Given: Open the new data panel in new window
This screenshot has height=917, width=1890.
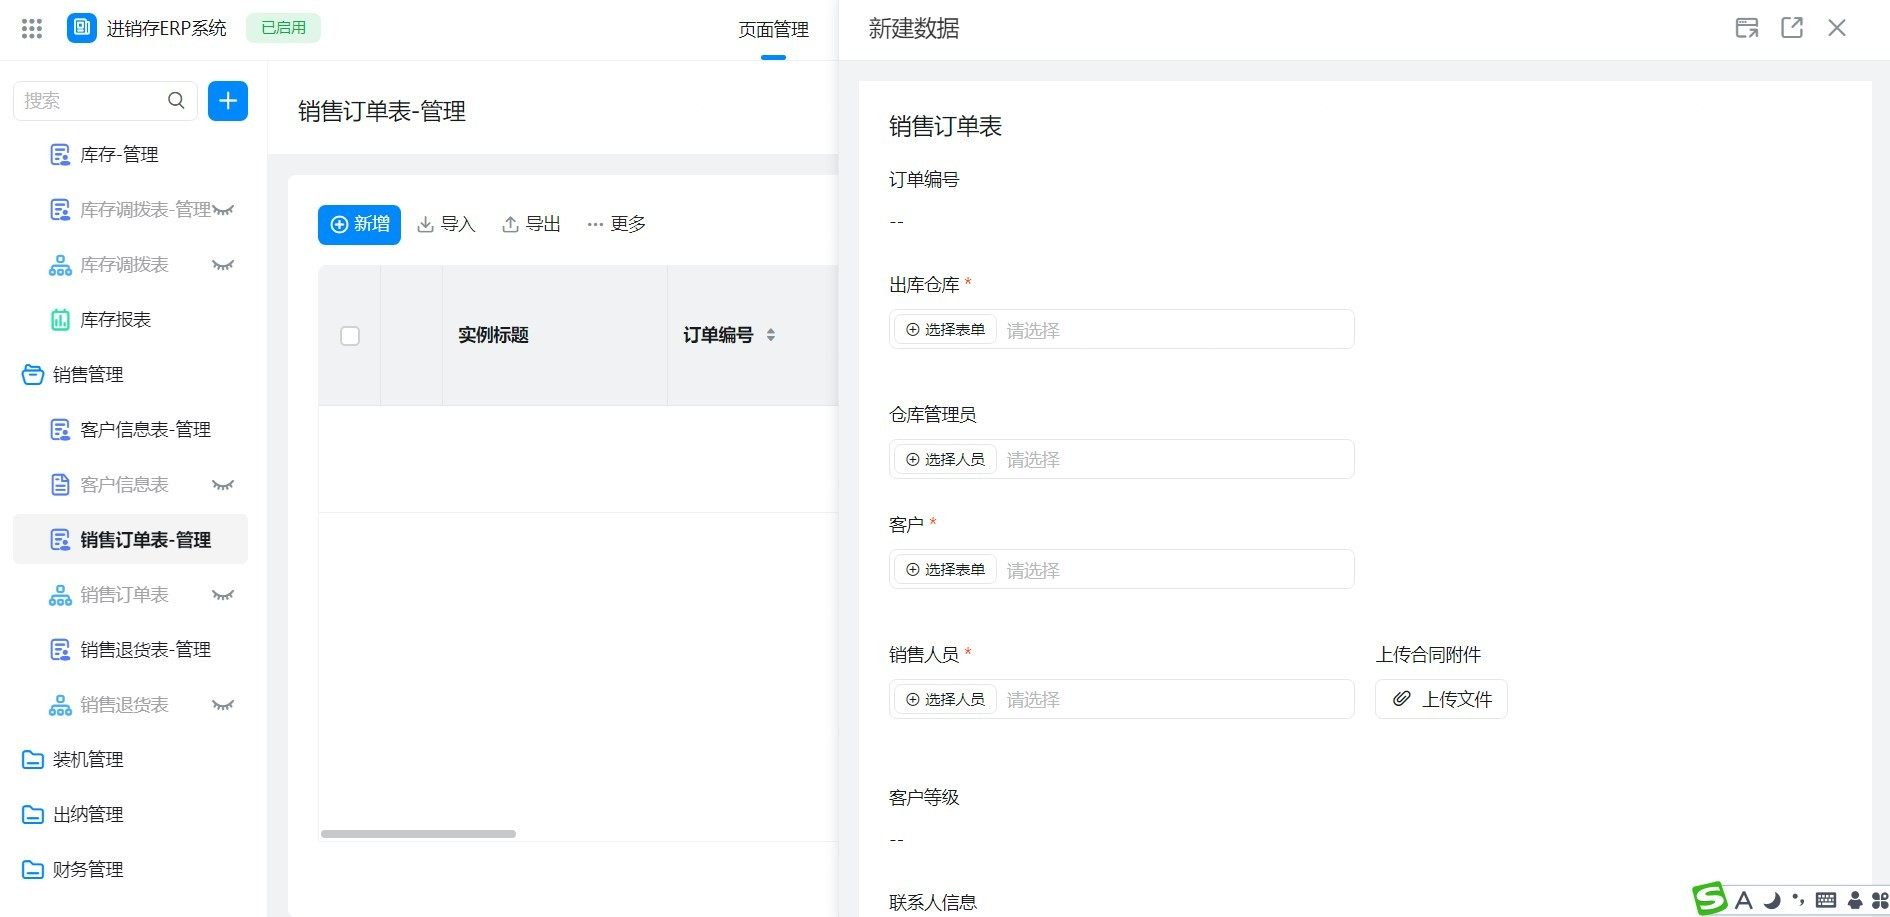Looking at the screenshot, I should (1792, 28).
